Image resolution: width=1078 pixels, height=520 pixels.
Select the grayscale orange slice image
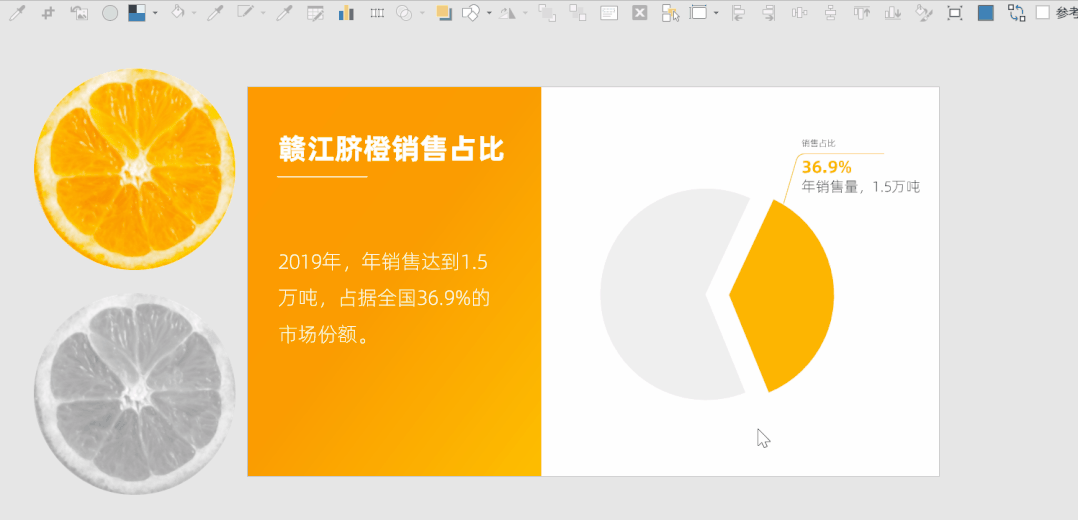[135, 393]
